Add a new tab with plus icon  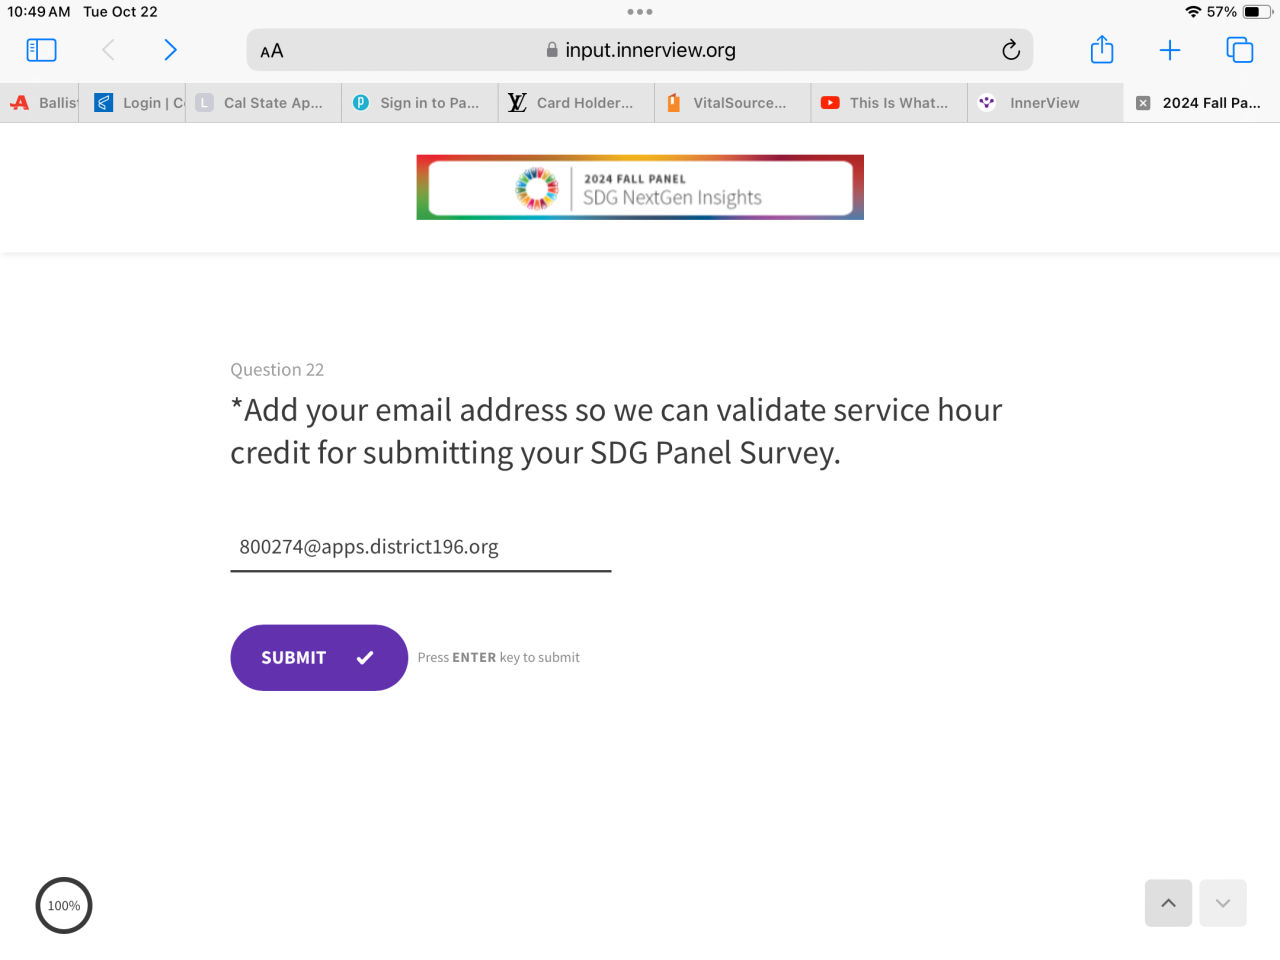click(1170, 50)
